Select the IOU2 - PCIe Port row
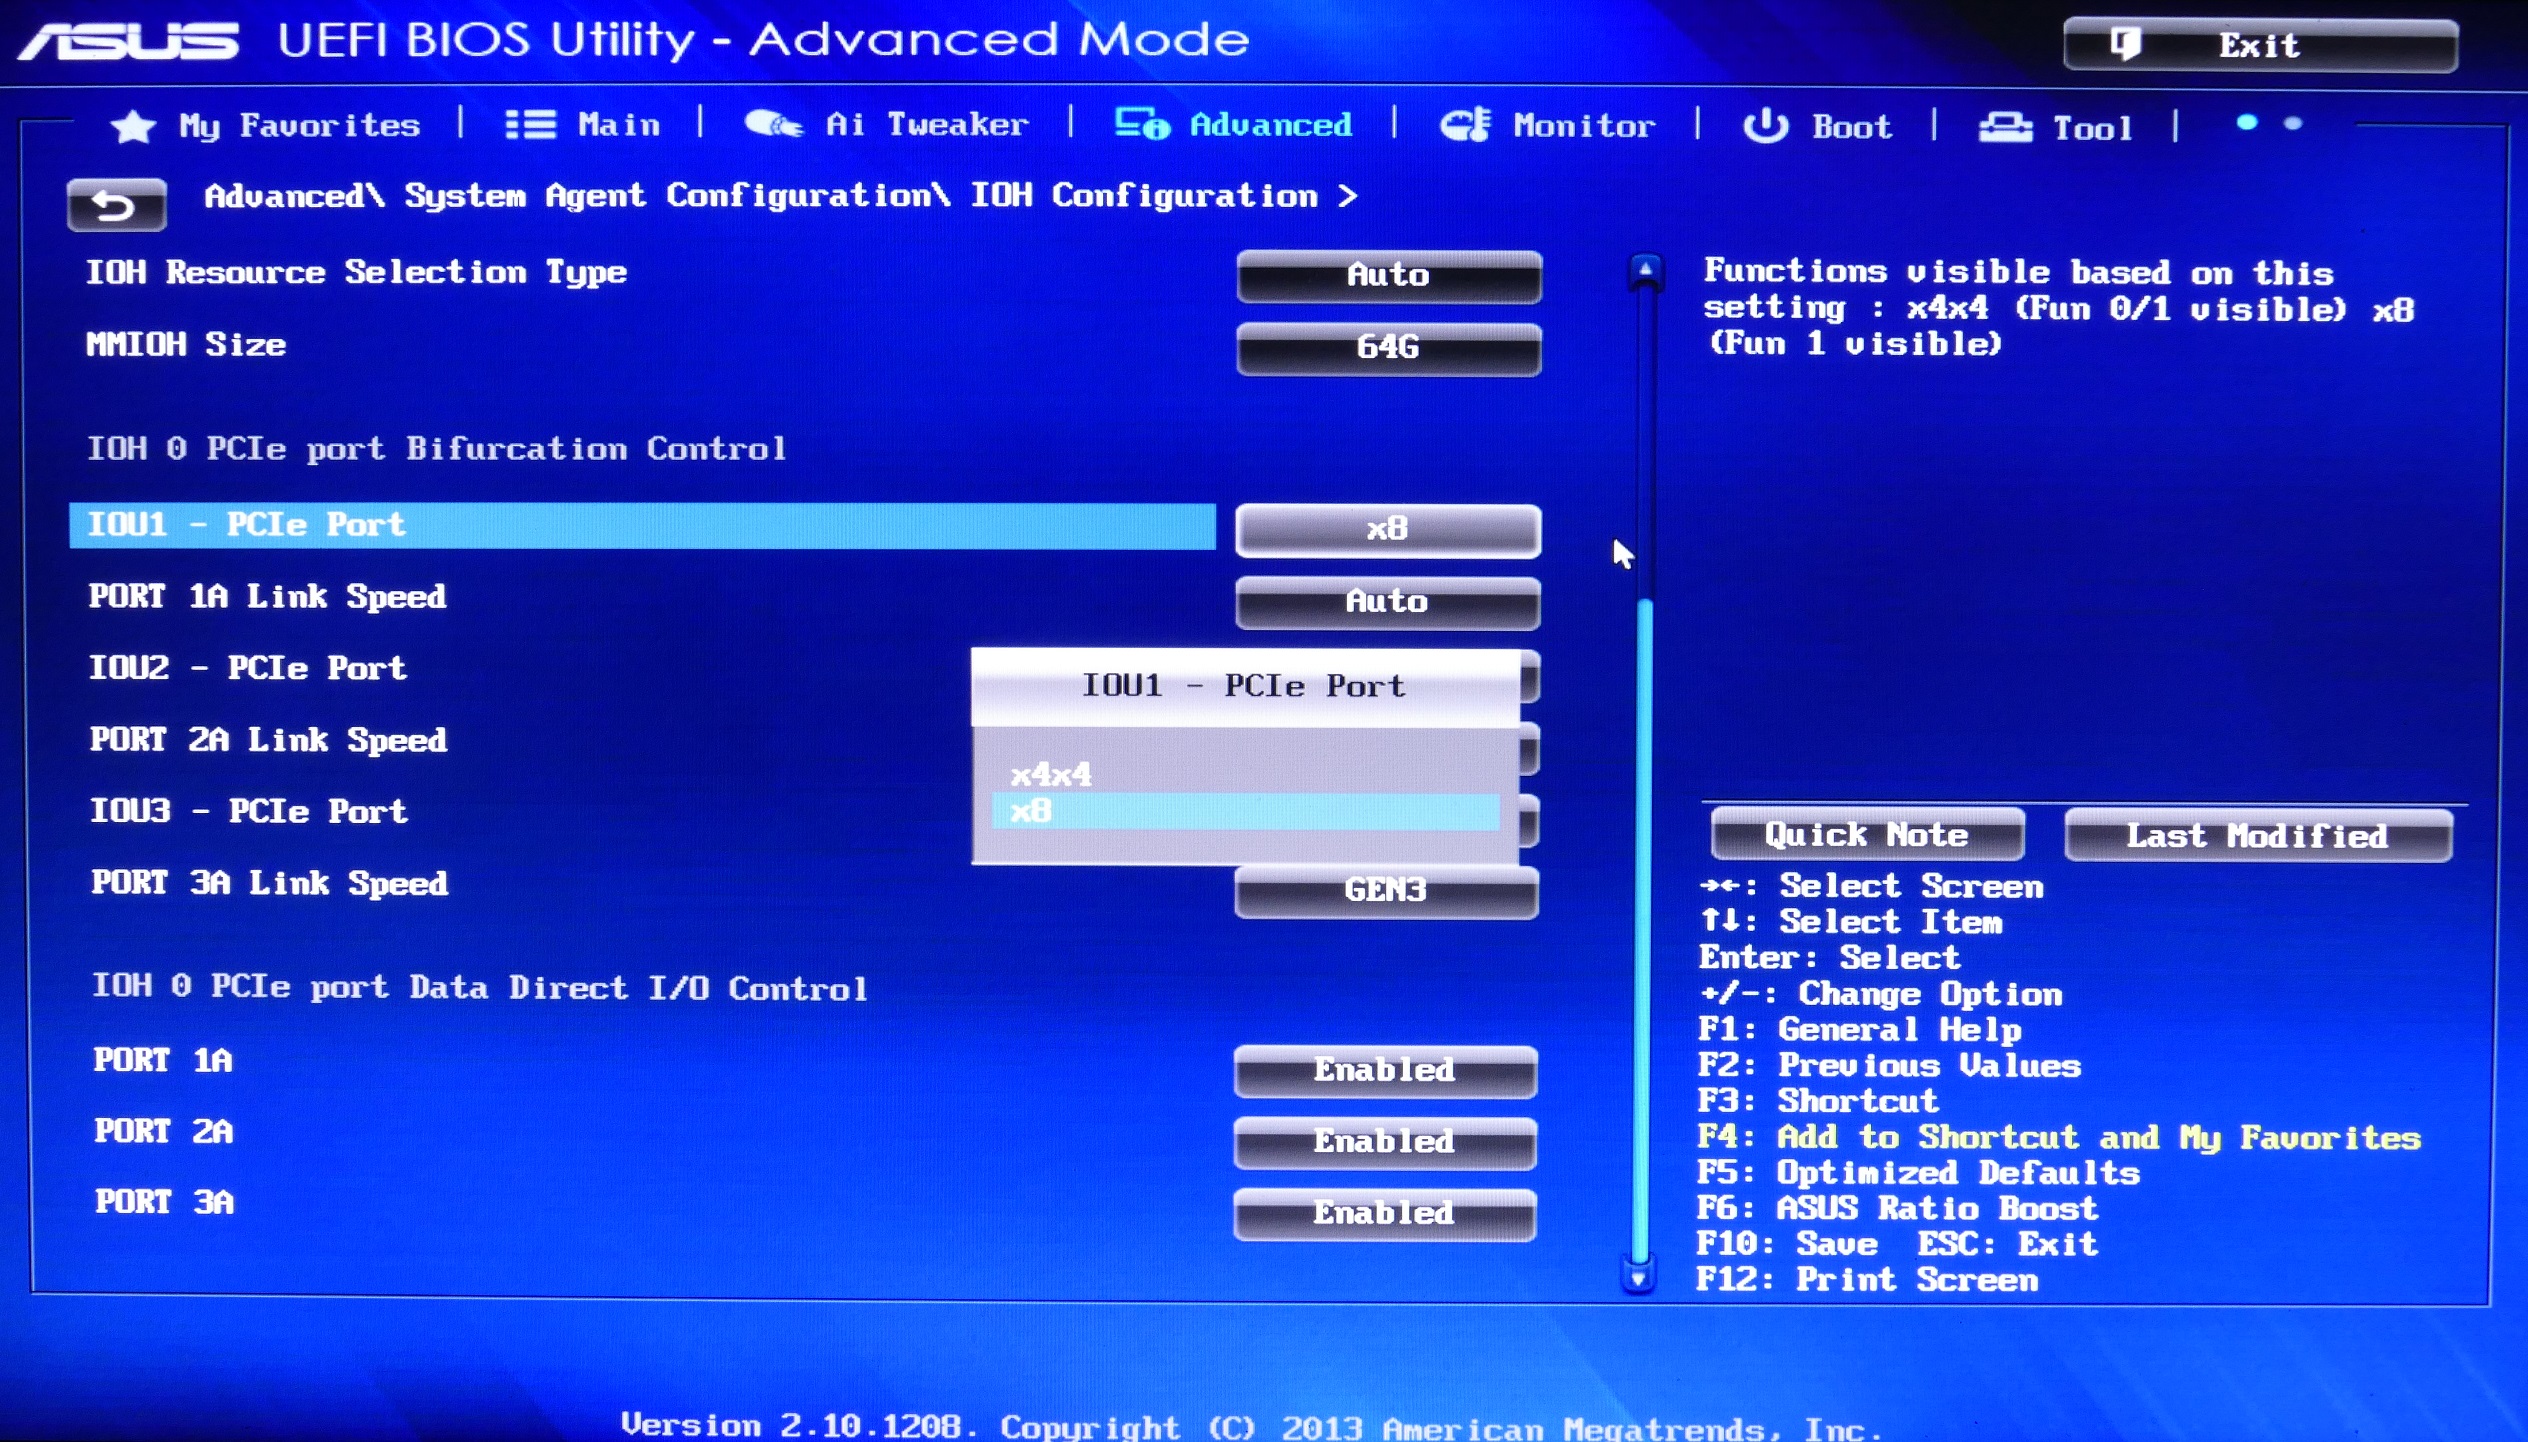 point(248,668)
